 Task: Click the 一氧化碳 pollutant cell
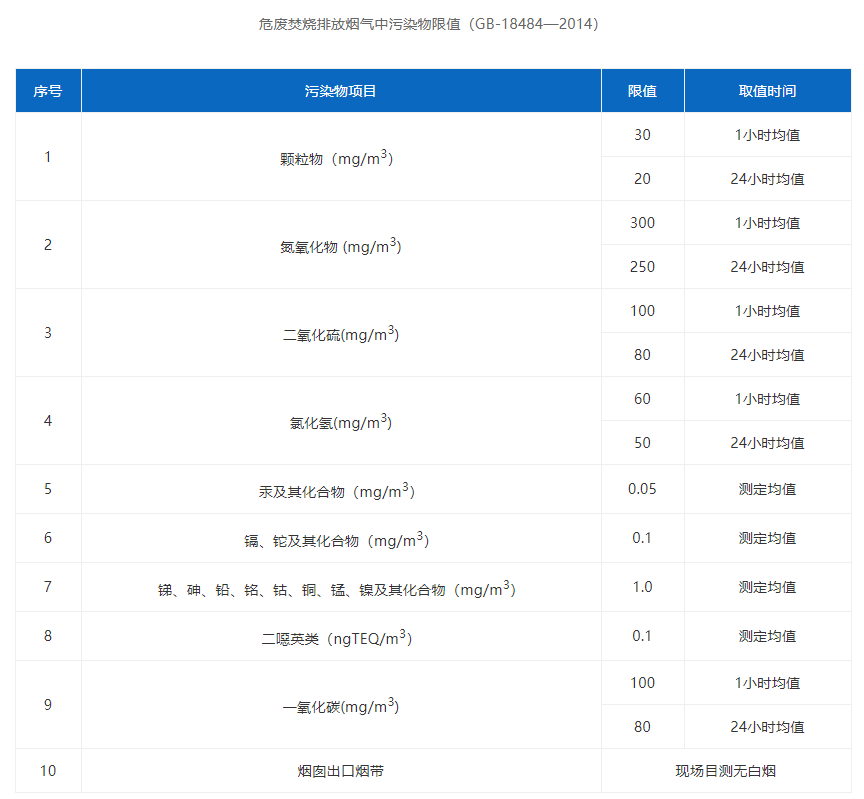coord(340,706)
